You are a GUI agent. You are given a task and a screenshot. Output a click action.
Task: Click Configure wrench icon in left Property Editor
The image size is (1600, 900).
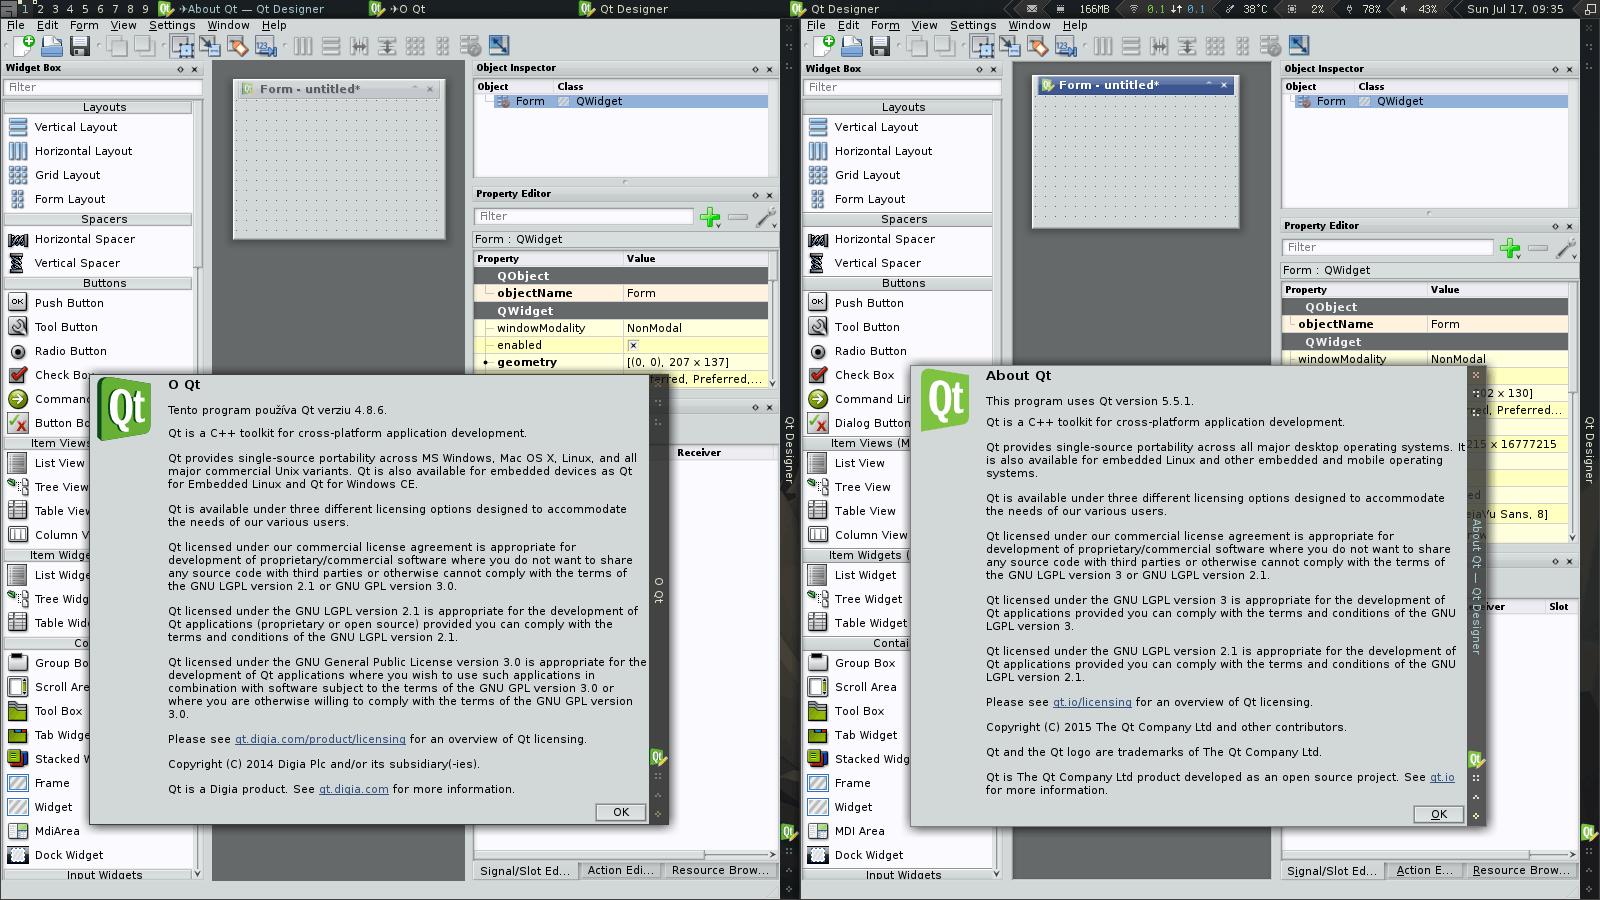pyautogui.click(x=766, y=217)
